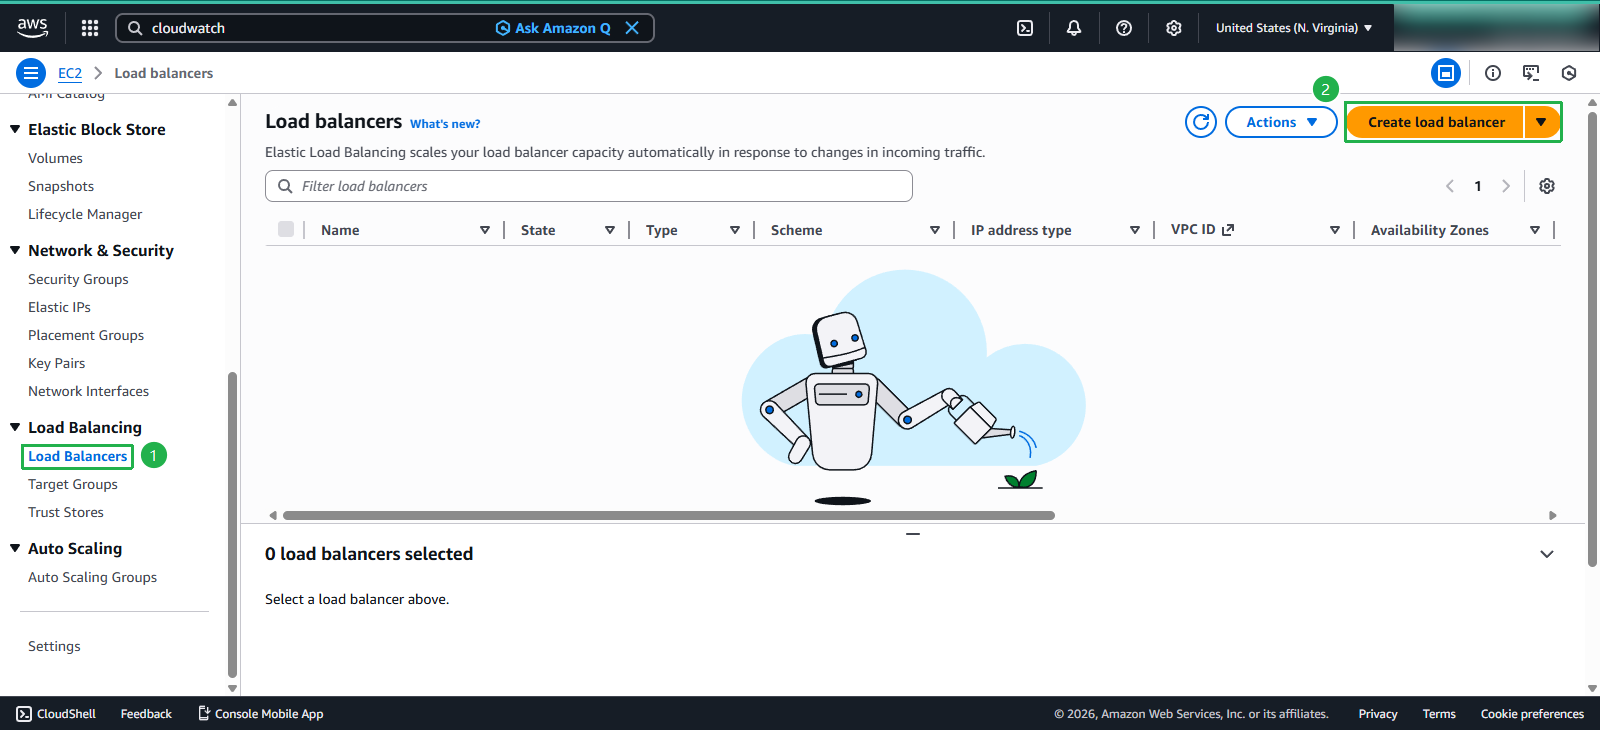Sort by Availability Zones column arrow

tap(1535, 230)
